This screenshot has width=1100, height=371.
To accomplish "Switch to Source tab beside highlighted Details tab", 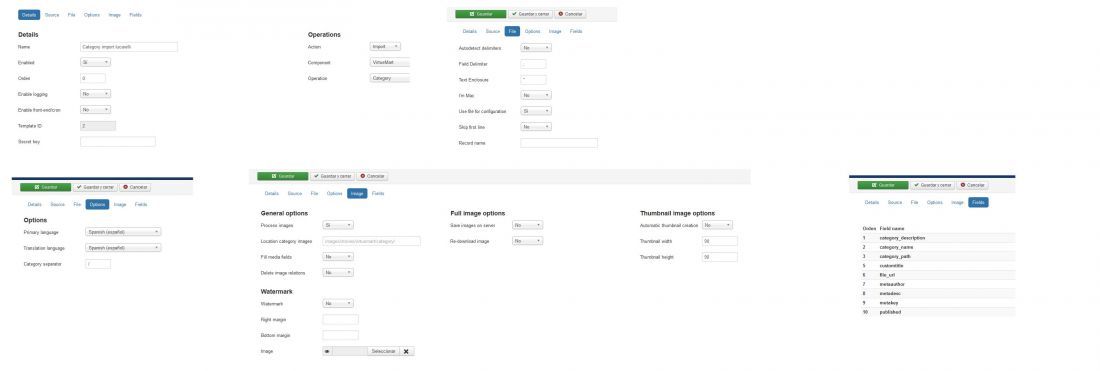I will (52, 15).
